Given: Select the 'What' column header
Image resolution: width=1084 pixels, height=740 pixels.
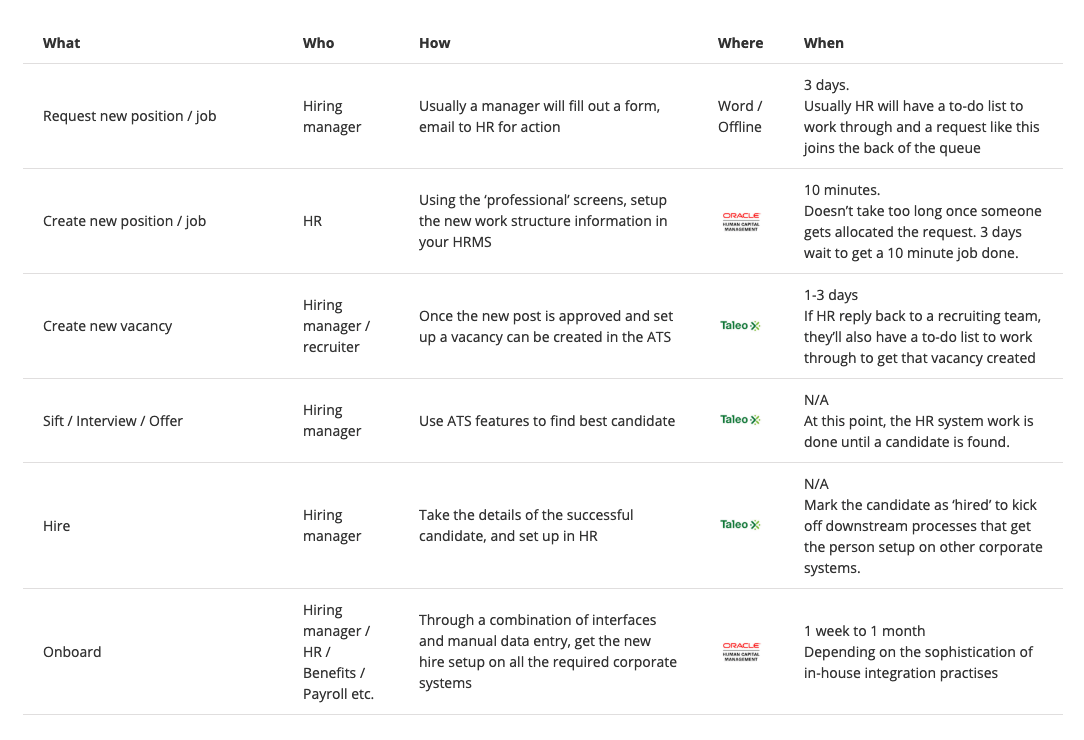Looking at the screenshot, I should tap(62, 43).
